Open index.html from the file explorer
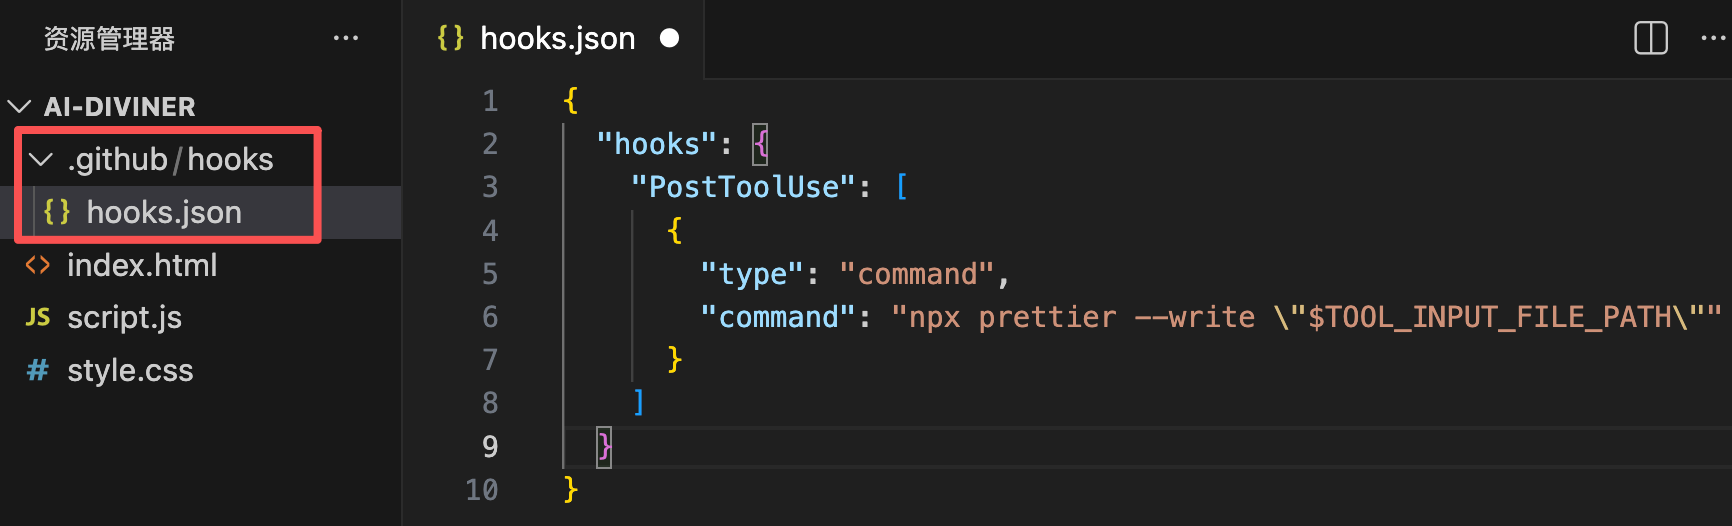 [x=142, y=265]
